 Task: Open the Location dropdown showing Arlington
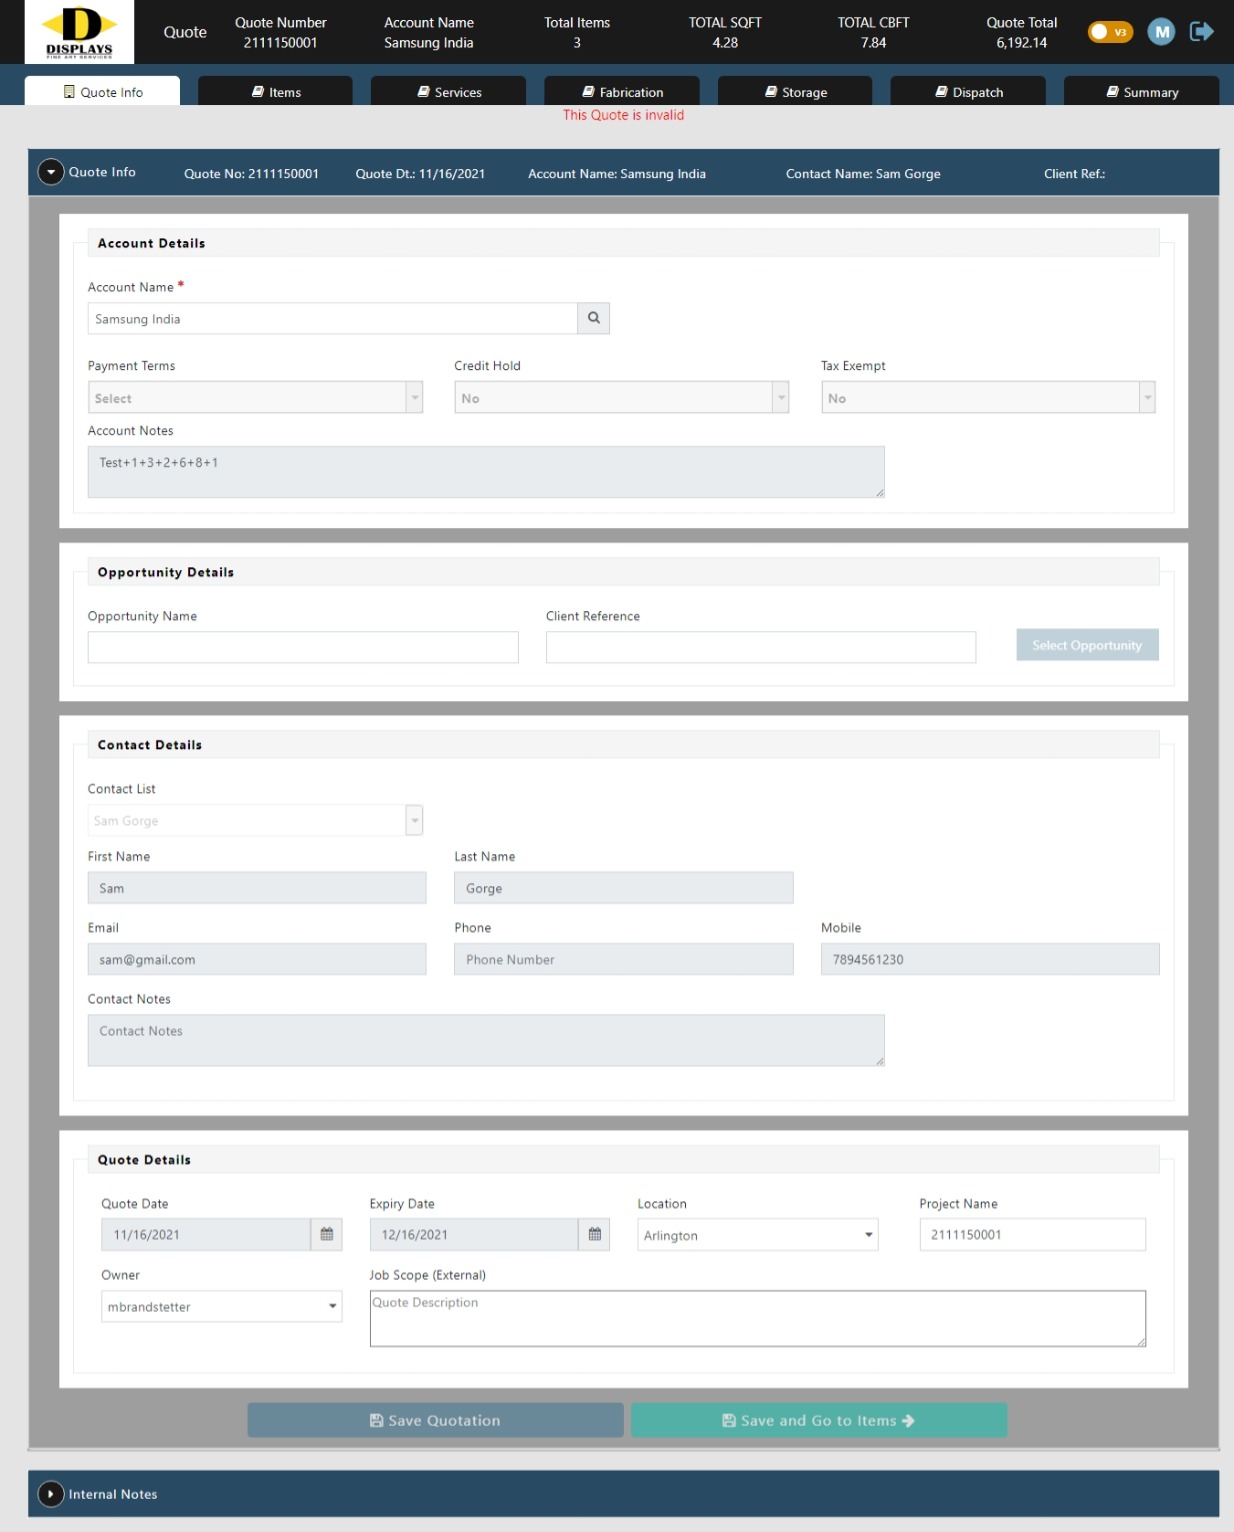pos(757,1235)
